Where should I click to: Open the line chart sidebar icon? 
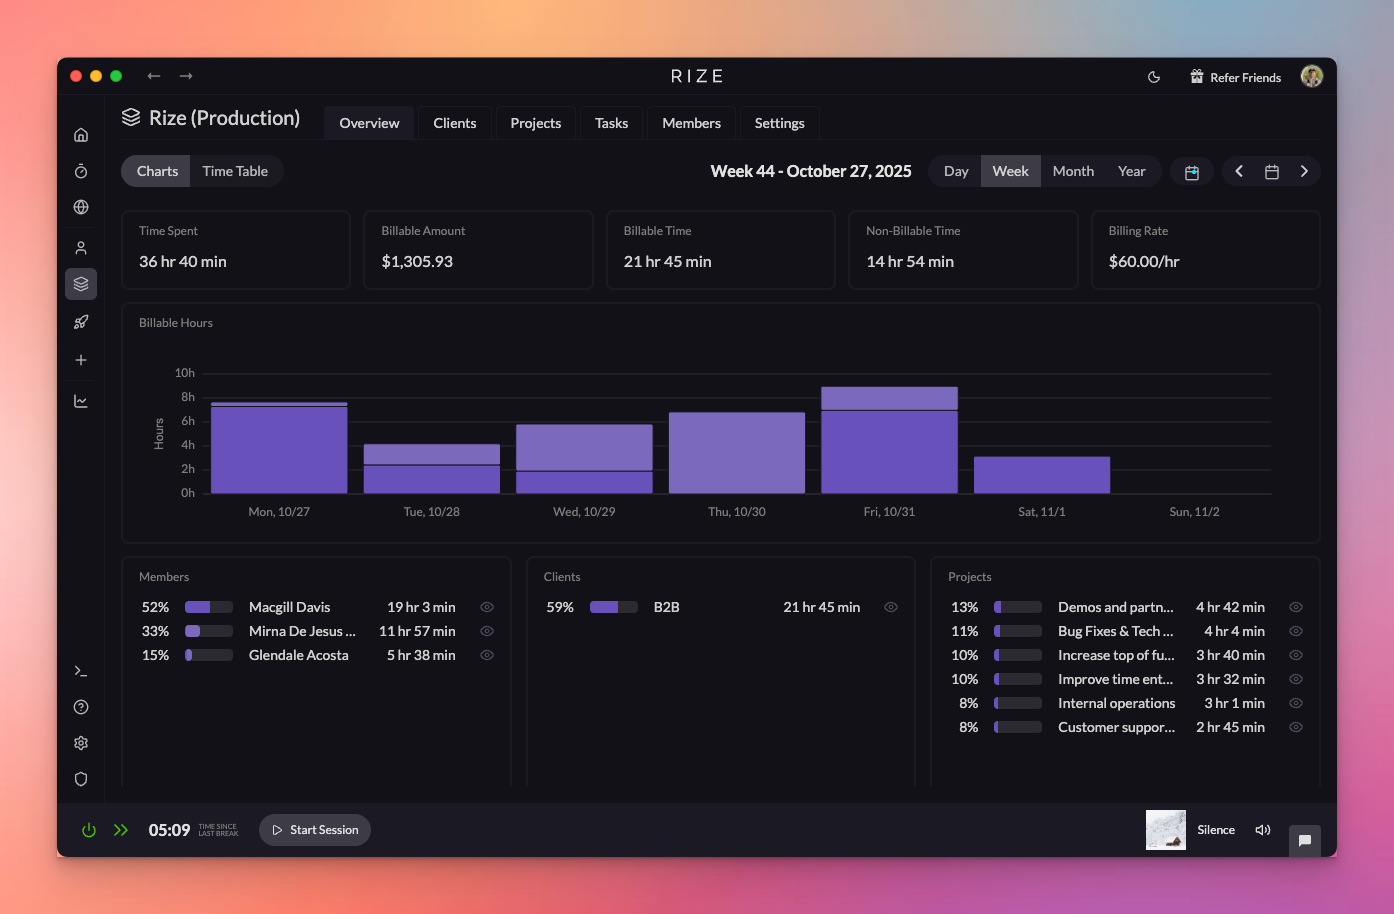[81, 401]
